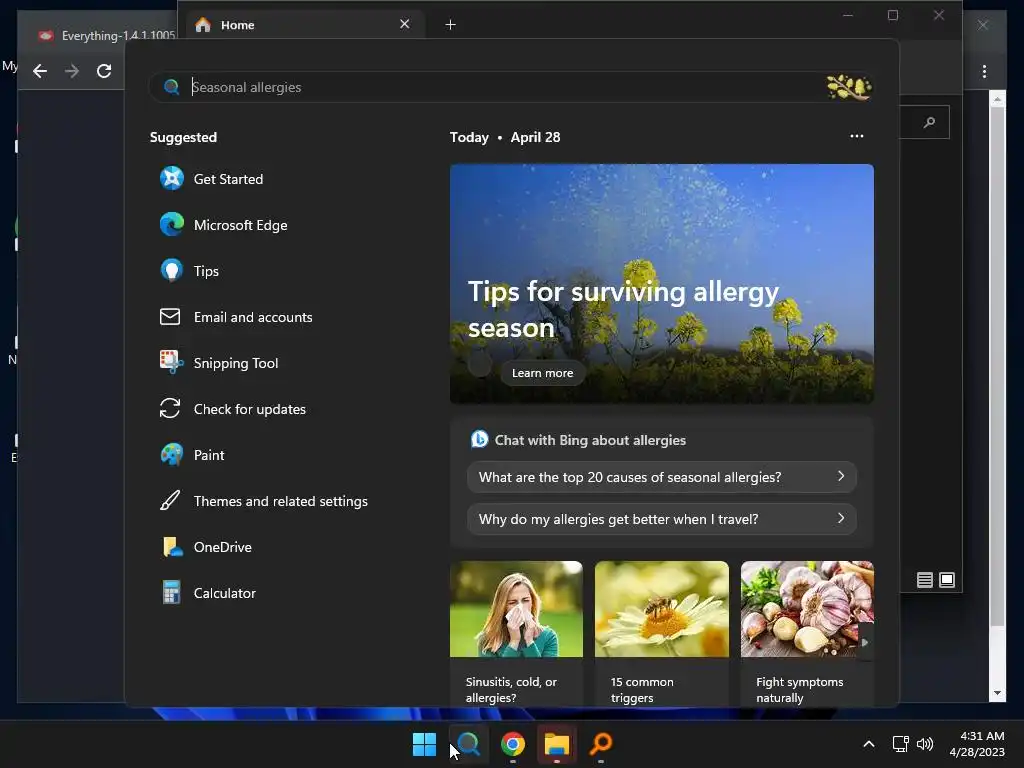The width and height of the screenshot is (1024, 768).
Task: Switch to details list view icon
Action: click(x=925, y=580)
